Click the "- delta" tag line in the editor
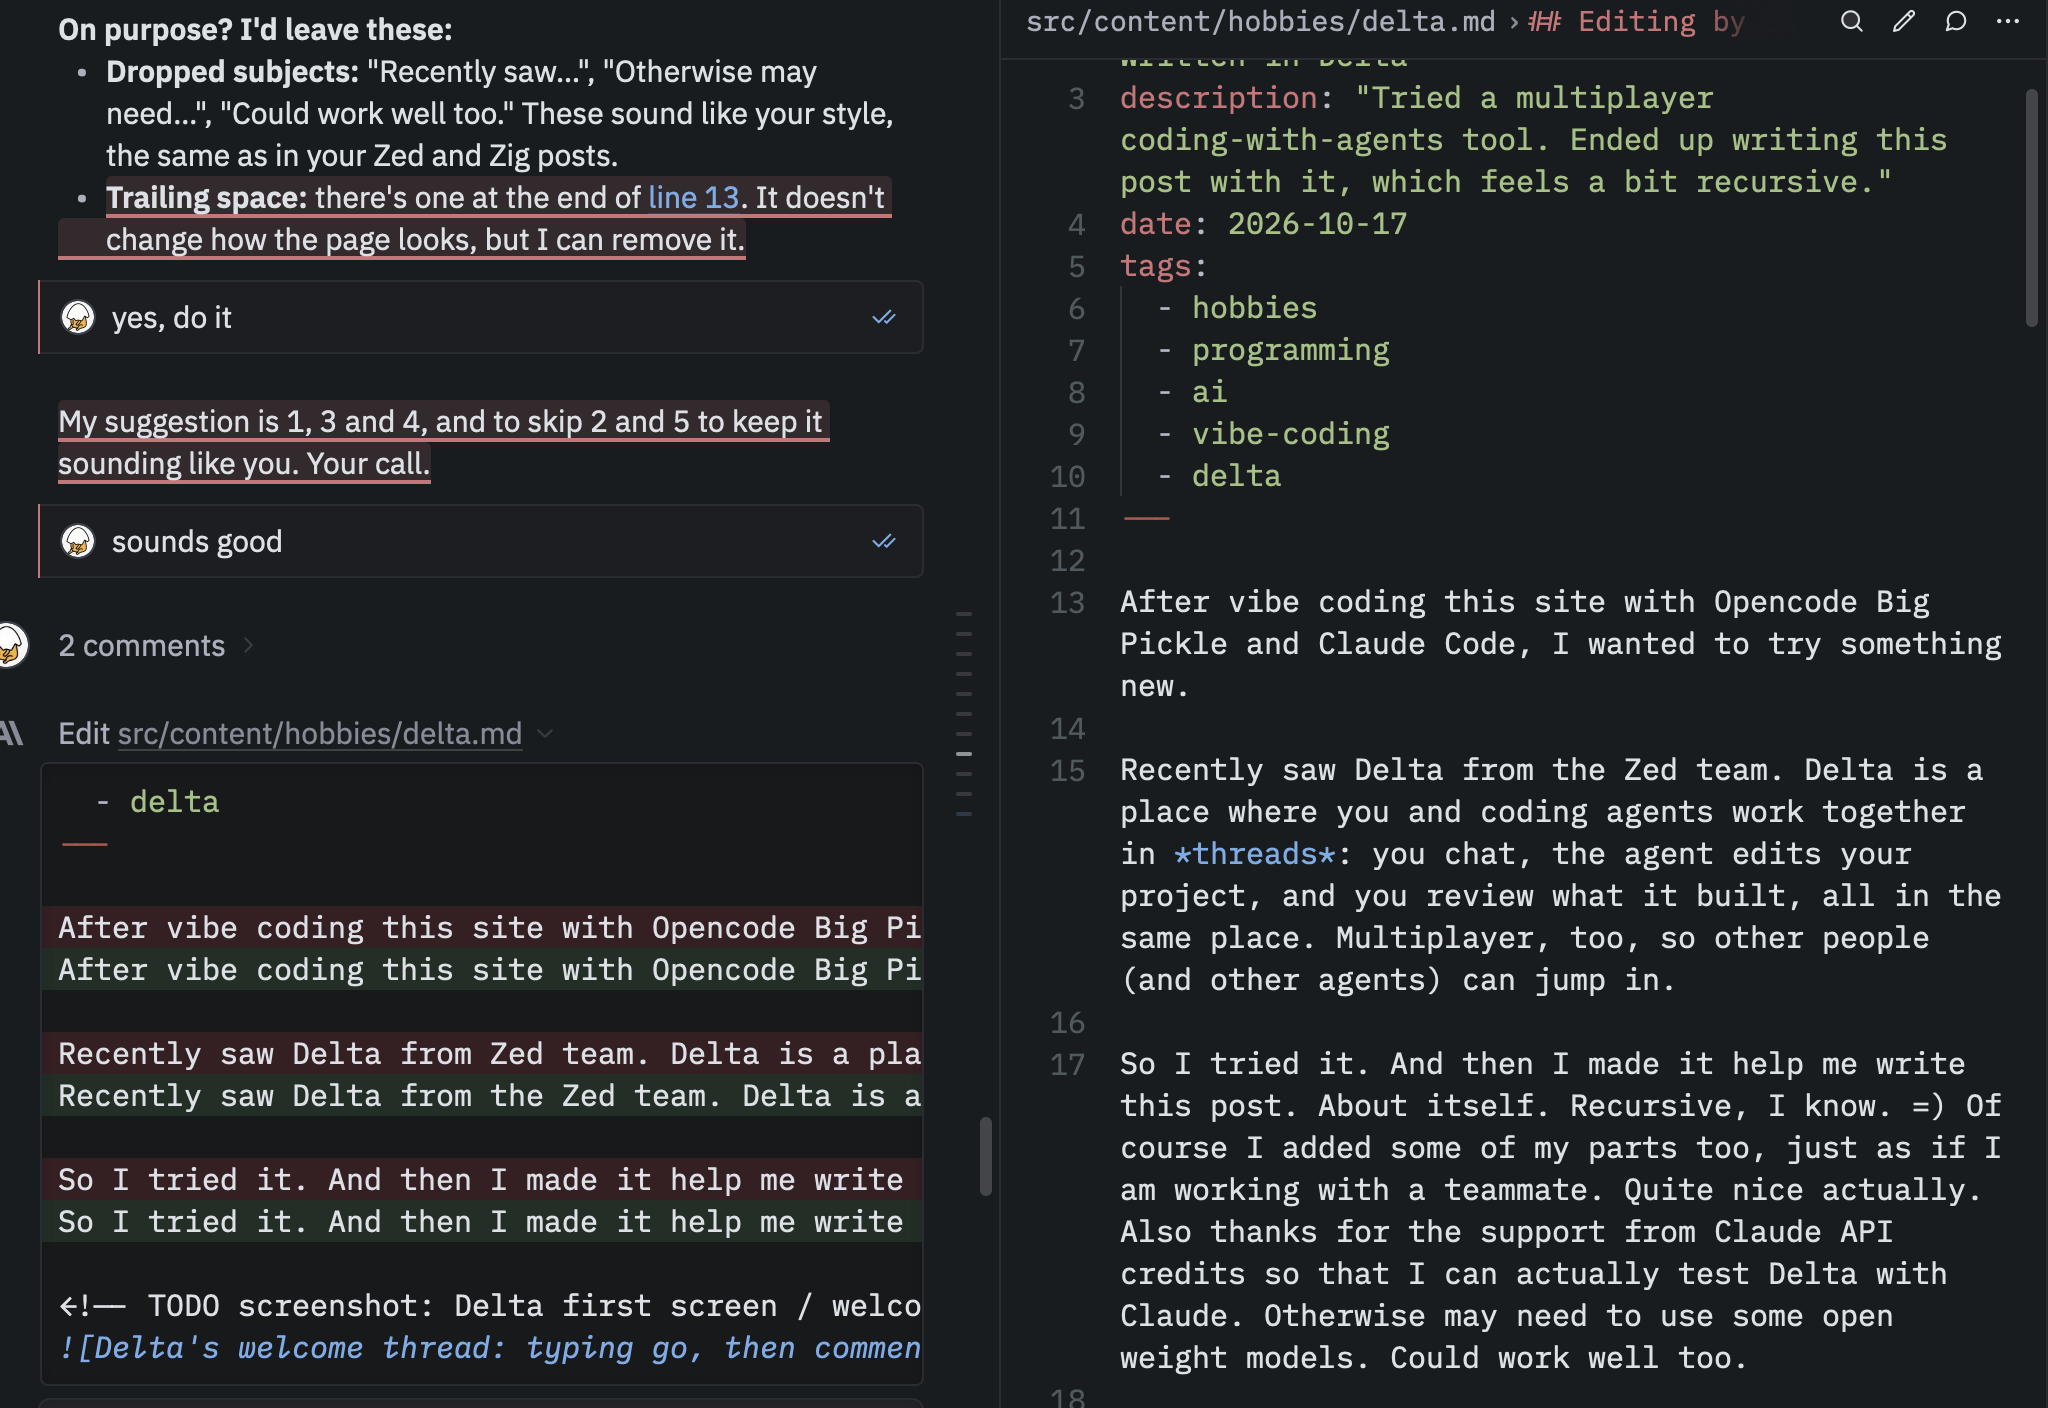The height and width of the screenshot is (1408, 2048). 1219,476
